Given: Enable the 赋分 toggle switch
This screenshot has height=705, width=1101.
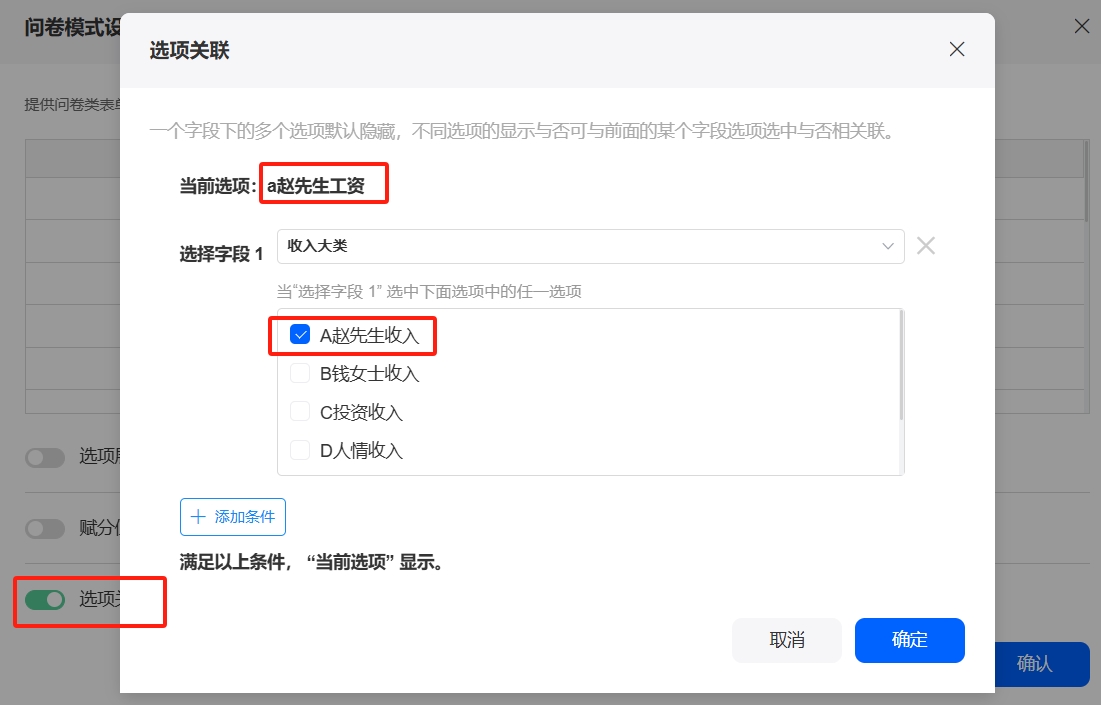Looking at the screenshot, I should point(45,529).
